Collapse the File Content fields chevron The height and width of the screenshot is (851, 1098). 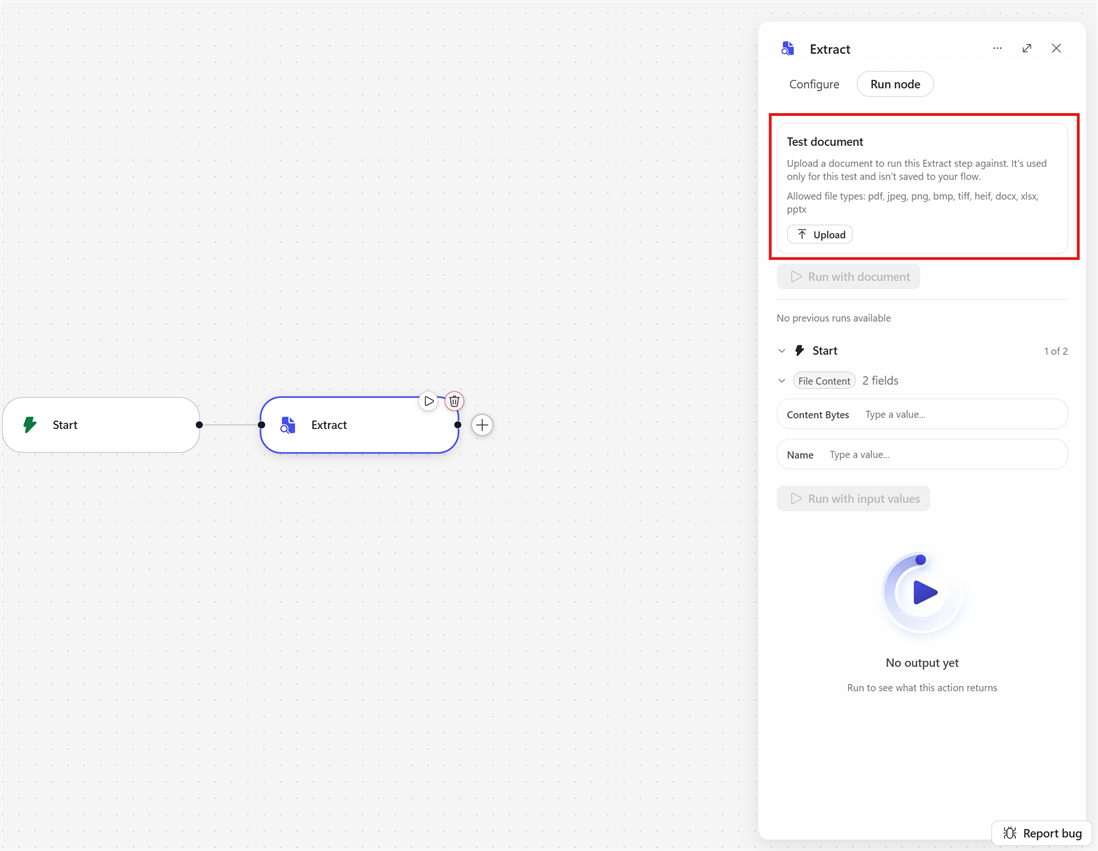[782, 381]
